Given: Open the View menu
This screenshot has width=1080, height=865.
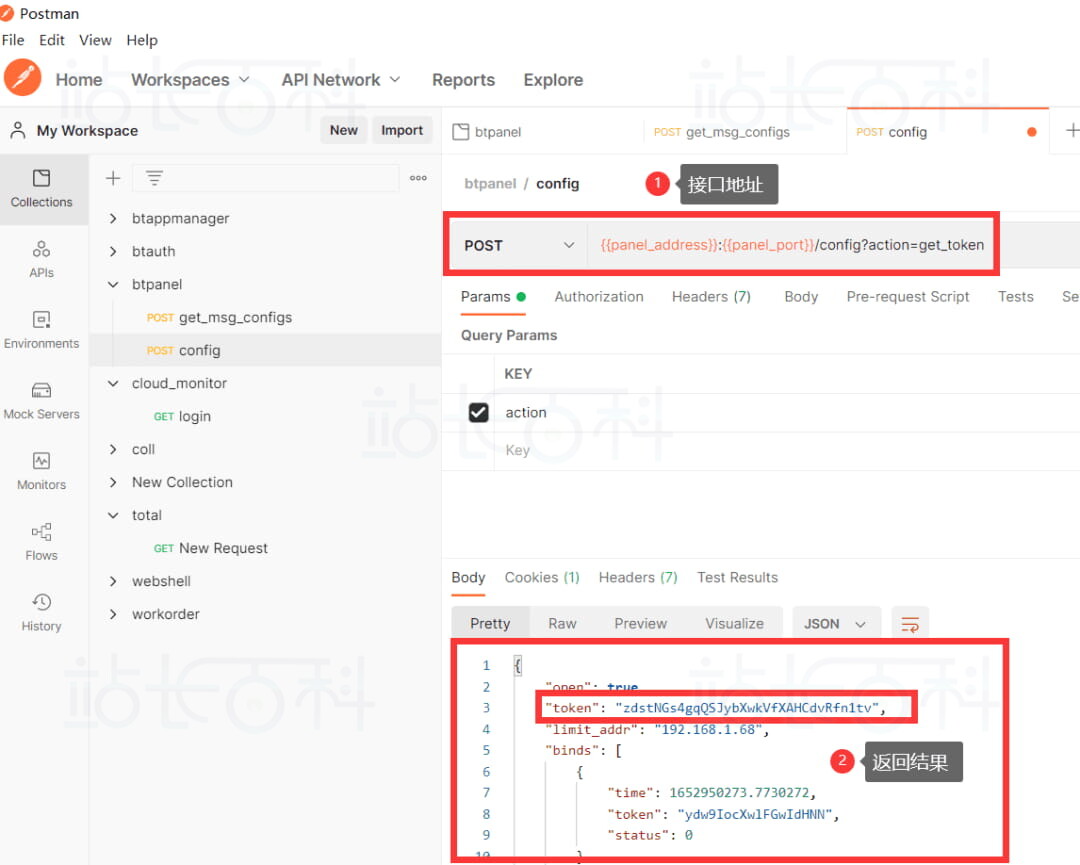Looking at the screenshot, I should click(x=95, y=40).
